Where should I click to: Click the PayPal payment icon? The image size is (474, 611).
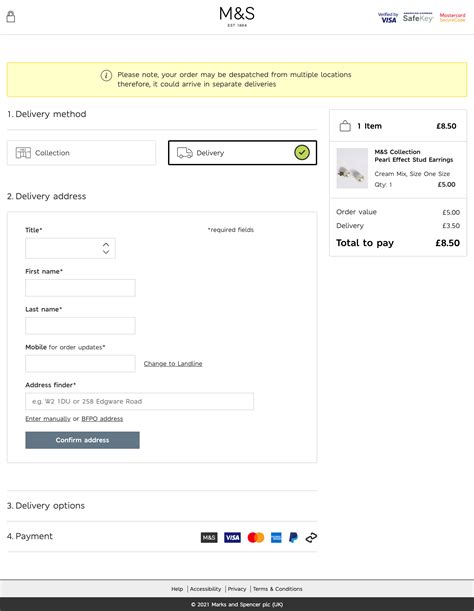(x=293, y=538)
